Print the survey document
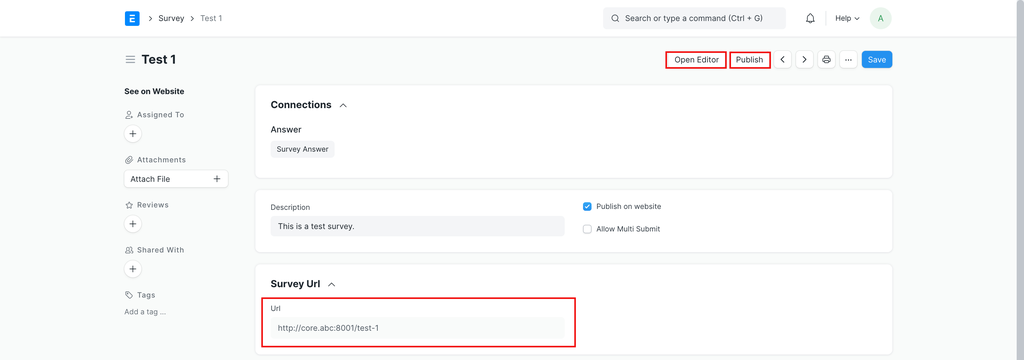This screenshot has width=1024, height=360. (826, 59)
